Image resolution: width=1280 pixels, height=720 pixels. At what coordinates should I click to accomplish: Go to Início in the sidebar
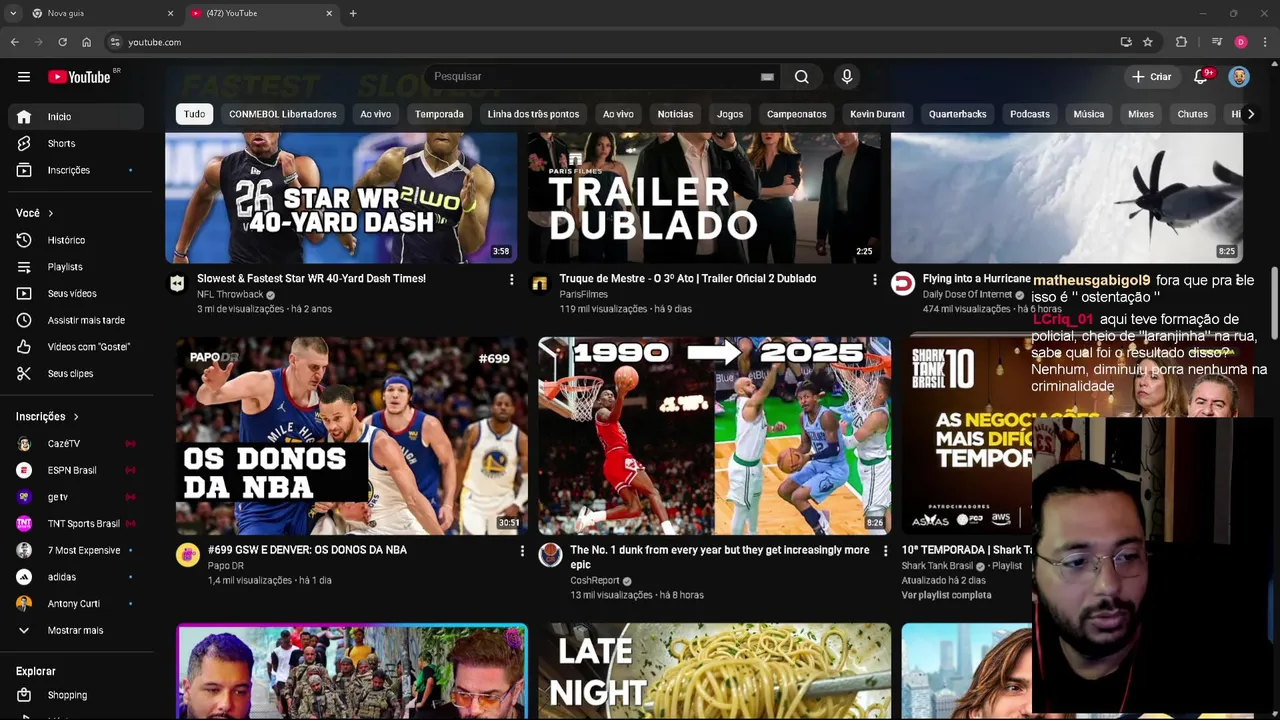coord(76,117)
